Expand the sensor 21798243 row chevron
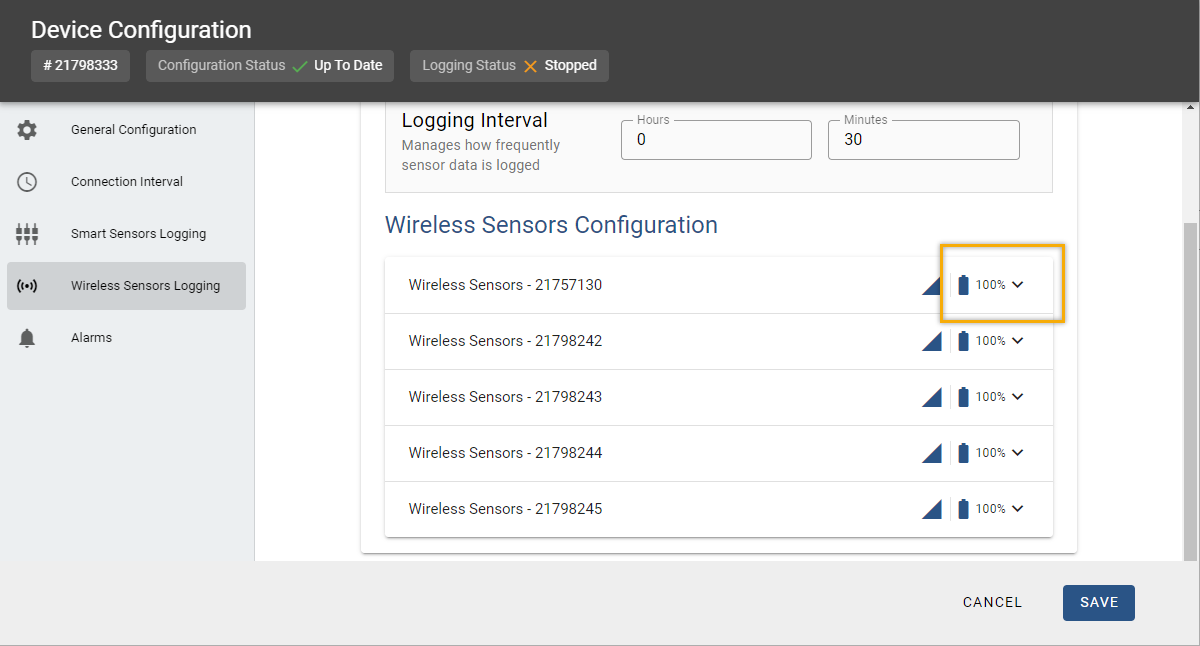 coord(1018,397)
